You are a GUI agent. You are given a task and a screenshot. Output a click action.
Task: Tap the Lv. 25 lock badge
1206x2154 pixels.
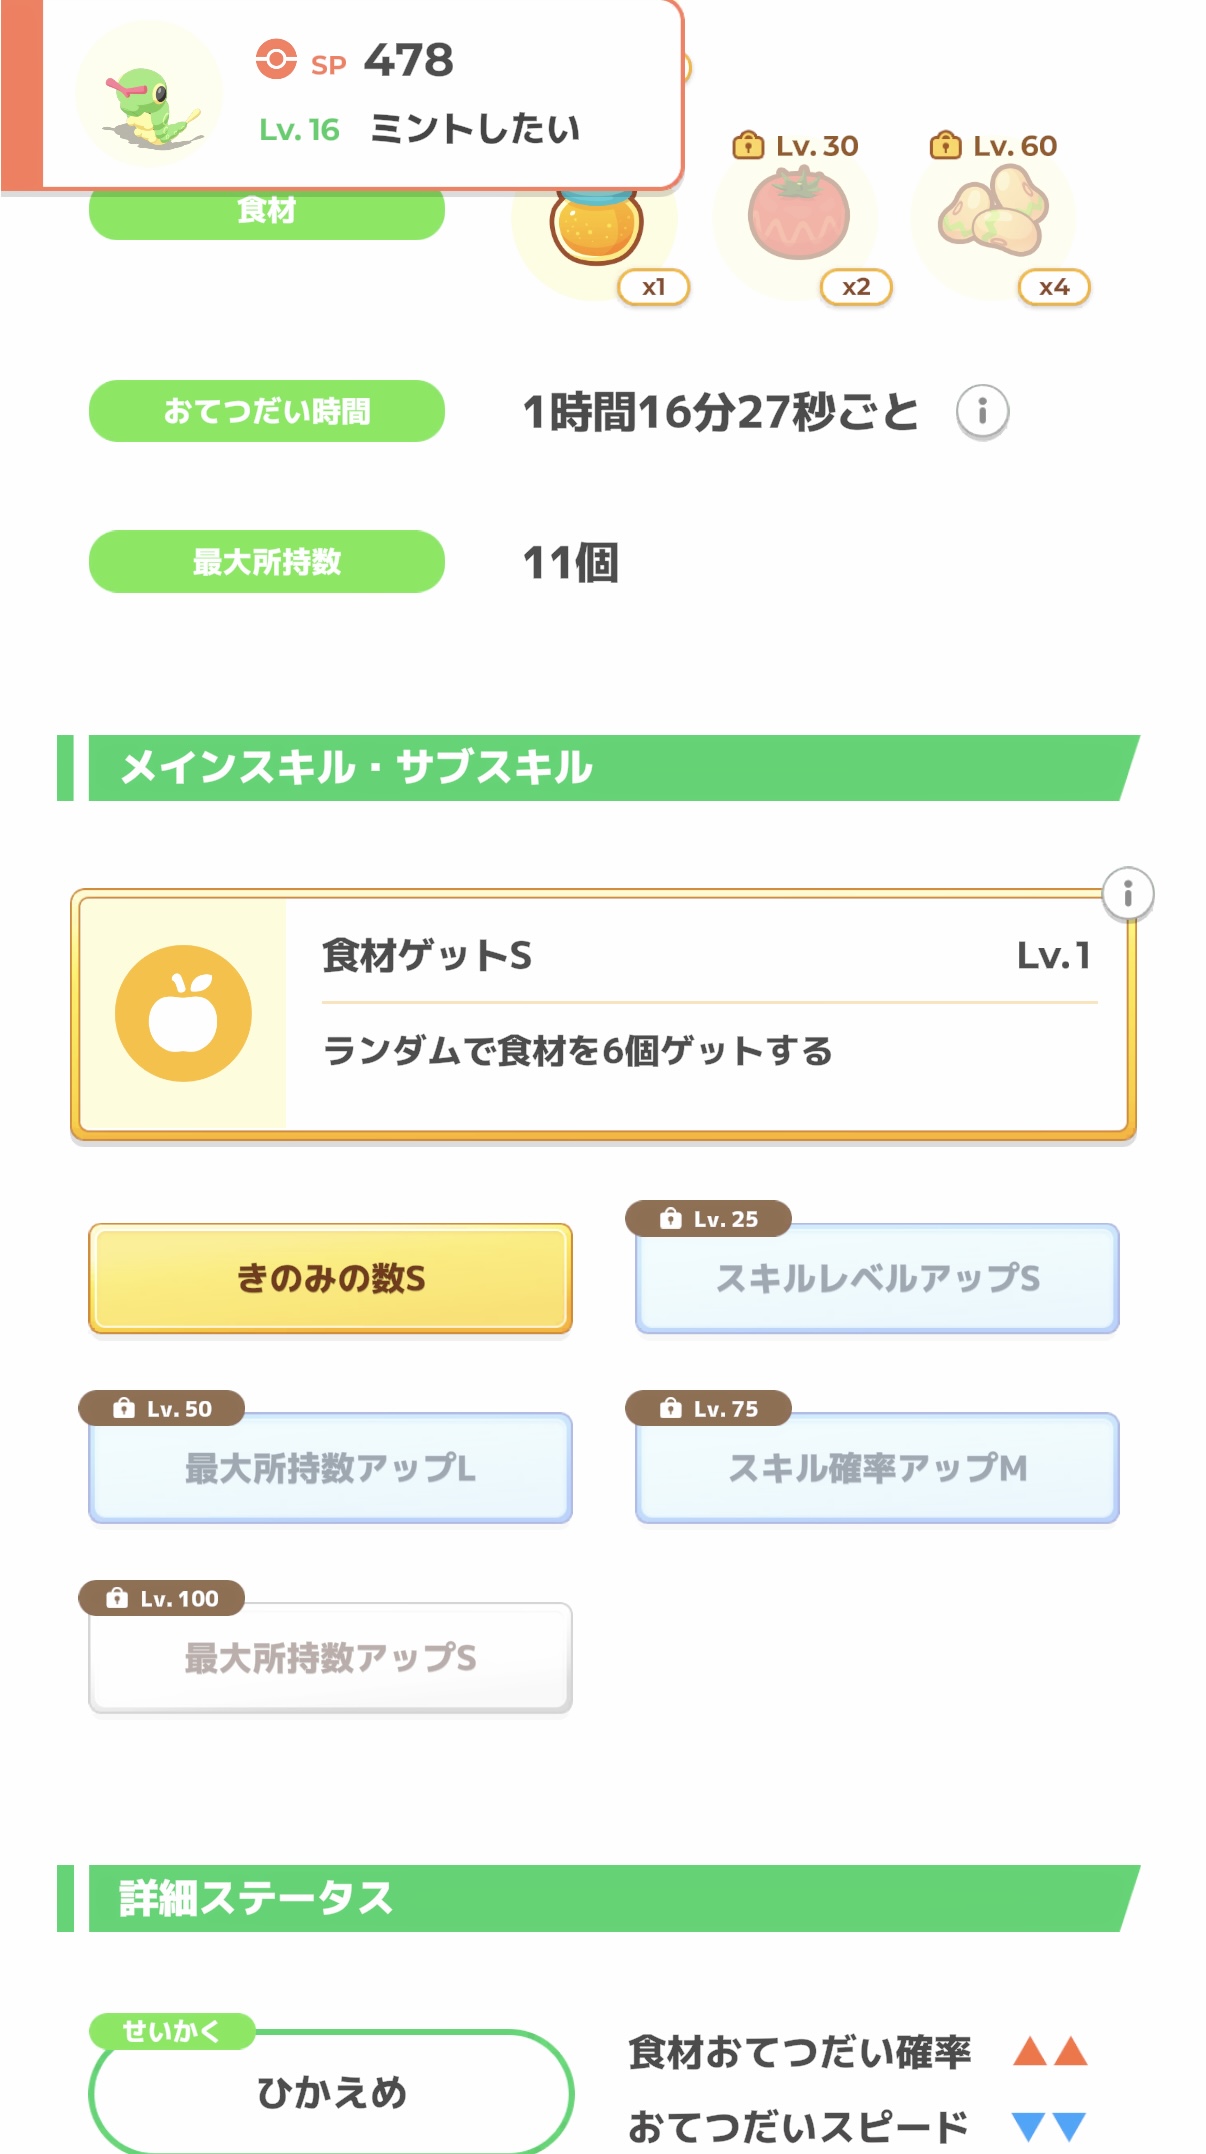[x=708, y=1218]
